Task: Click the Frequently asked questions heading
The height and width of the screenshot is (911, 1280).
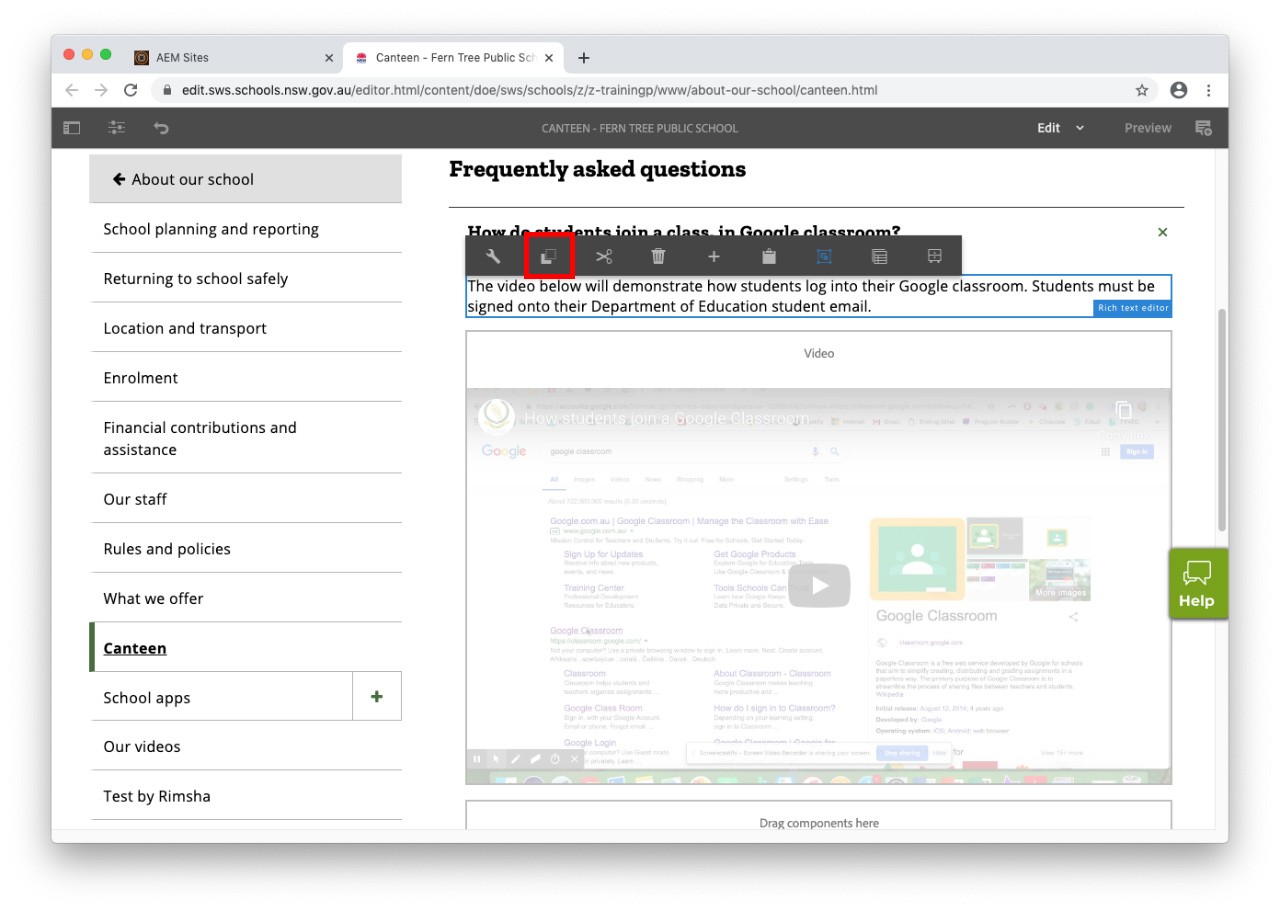Action: click(597, 169)
